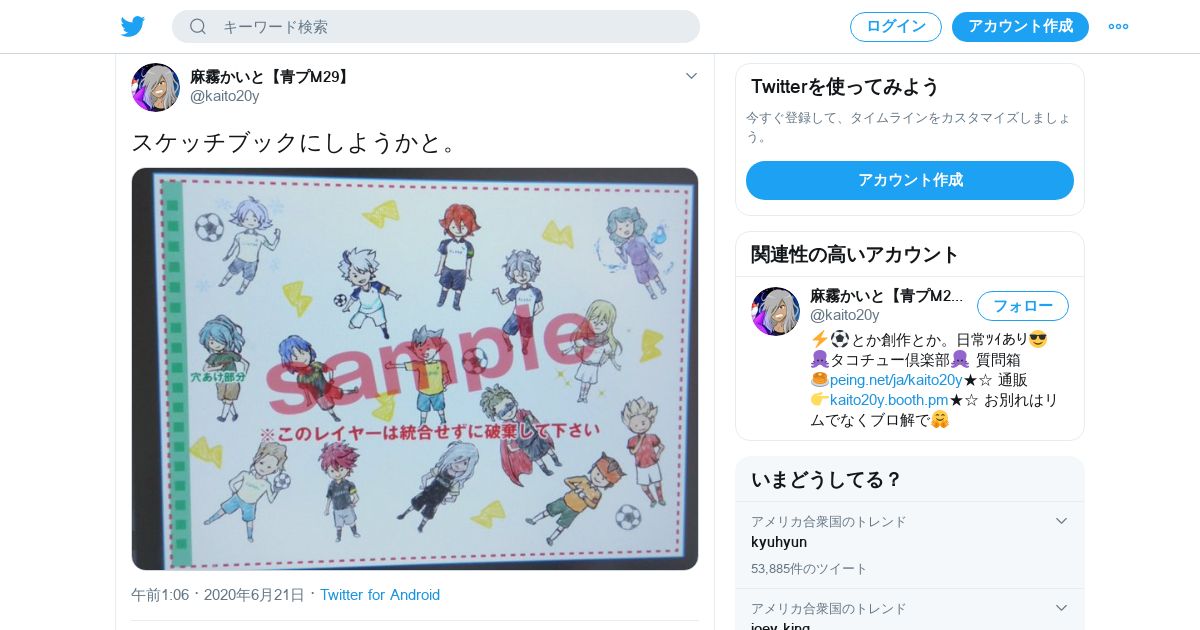1200x630 pixels.
Task: Open the kaito20y.booth.pm link
Action: point(889,400)
